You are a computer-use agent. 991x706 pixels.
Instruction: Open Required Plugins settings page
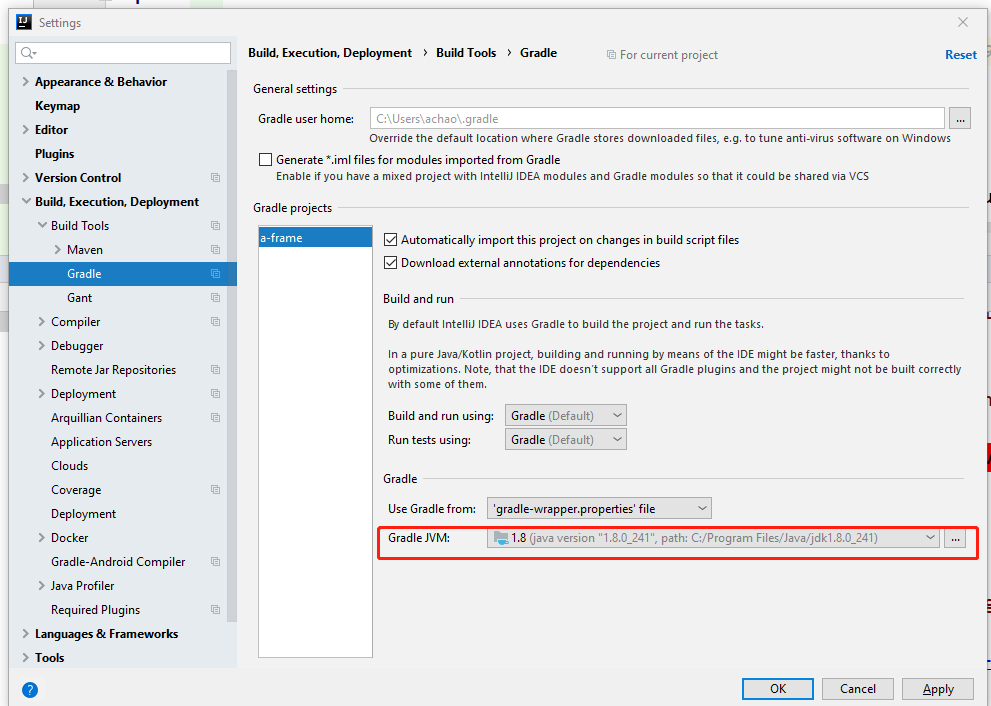pos(95,610)
